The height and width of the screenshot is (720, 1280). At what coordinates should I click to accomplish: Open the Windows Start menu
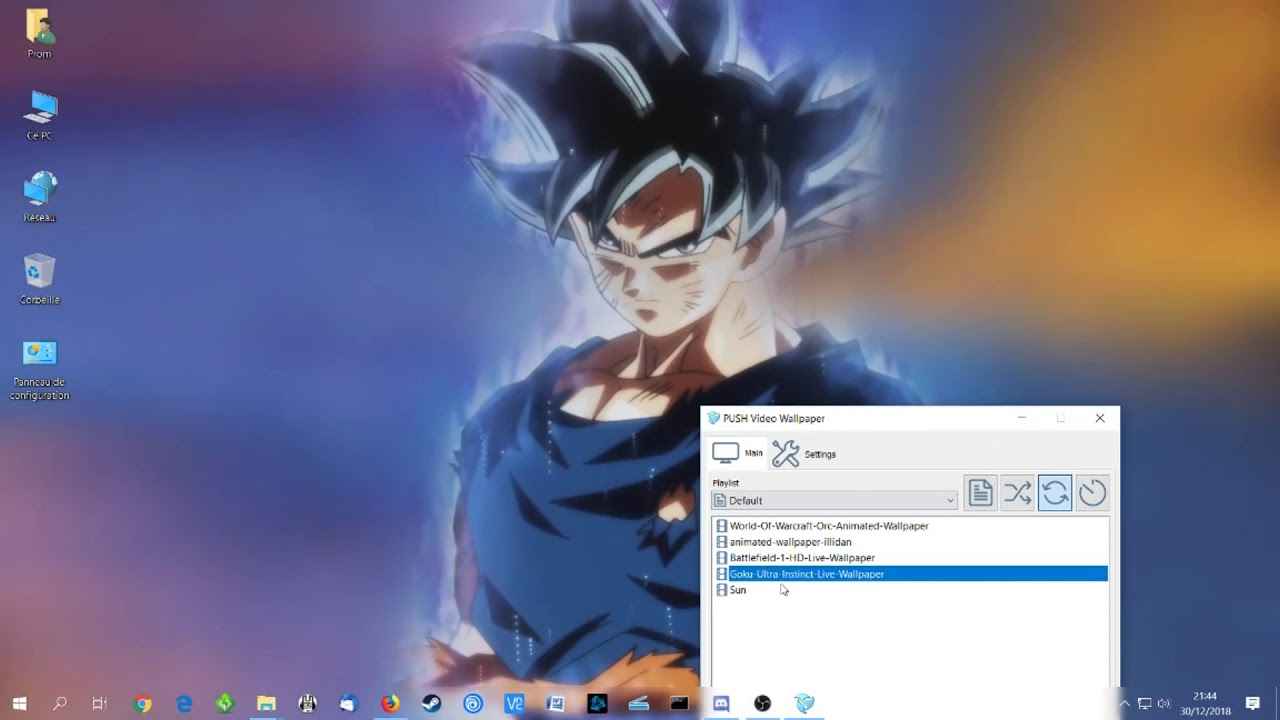pos(19,704)
